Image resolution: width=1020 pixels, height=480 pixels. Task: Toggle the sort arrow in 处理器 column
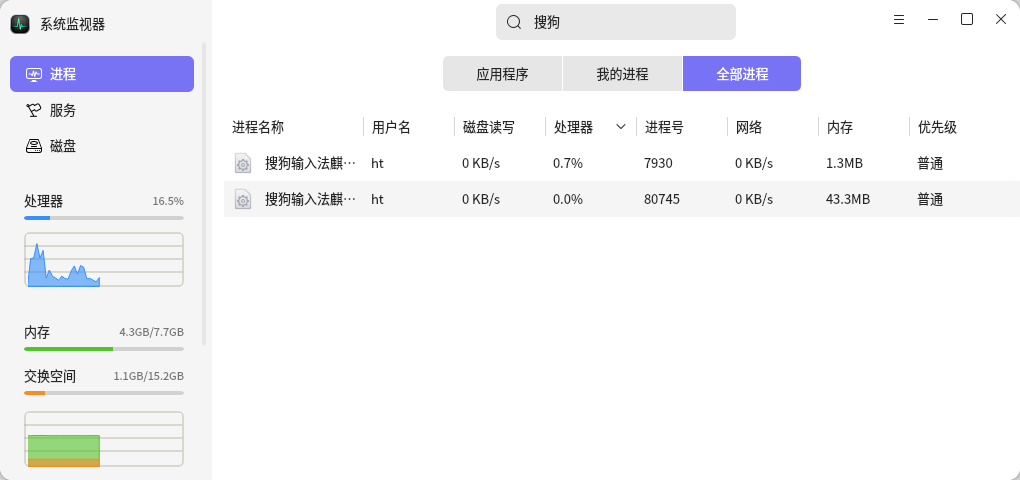pyautogui.click(x=621, y=127)
